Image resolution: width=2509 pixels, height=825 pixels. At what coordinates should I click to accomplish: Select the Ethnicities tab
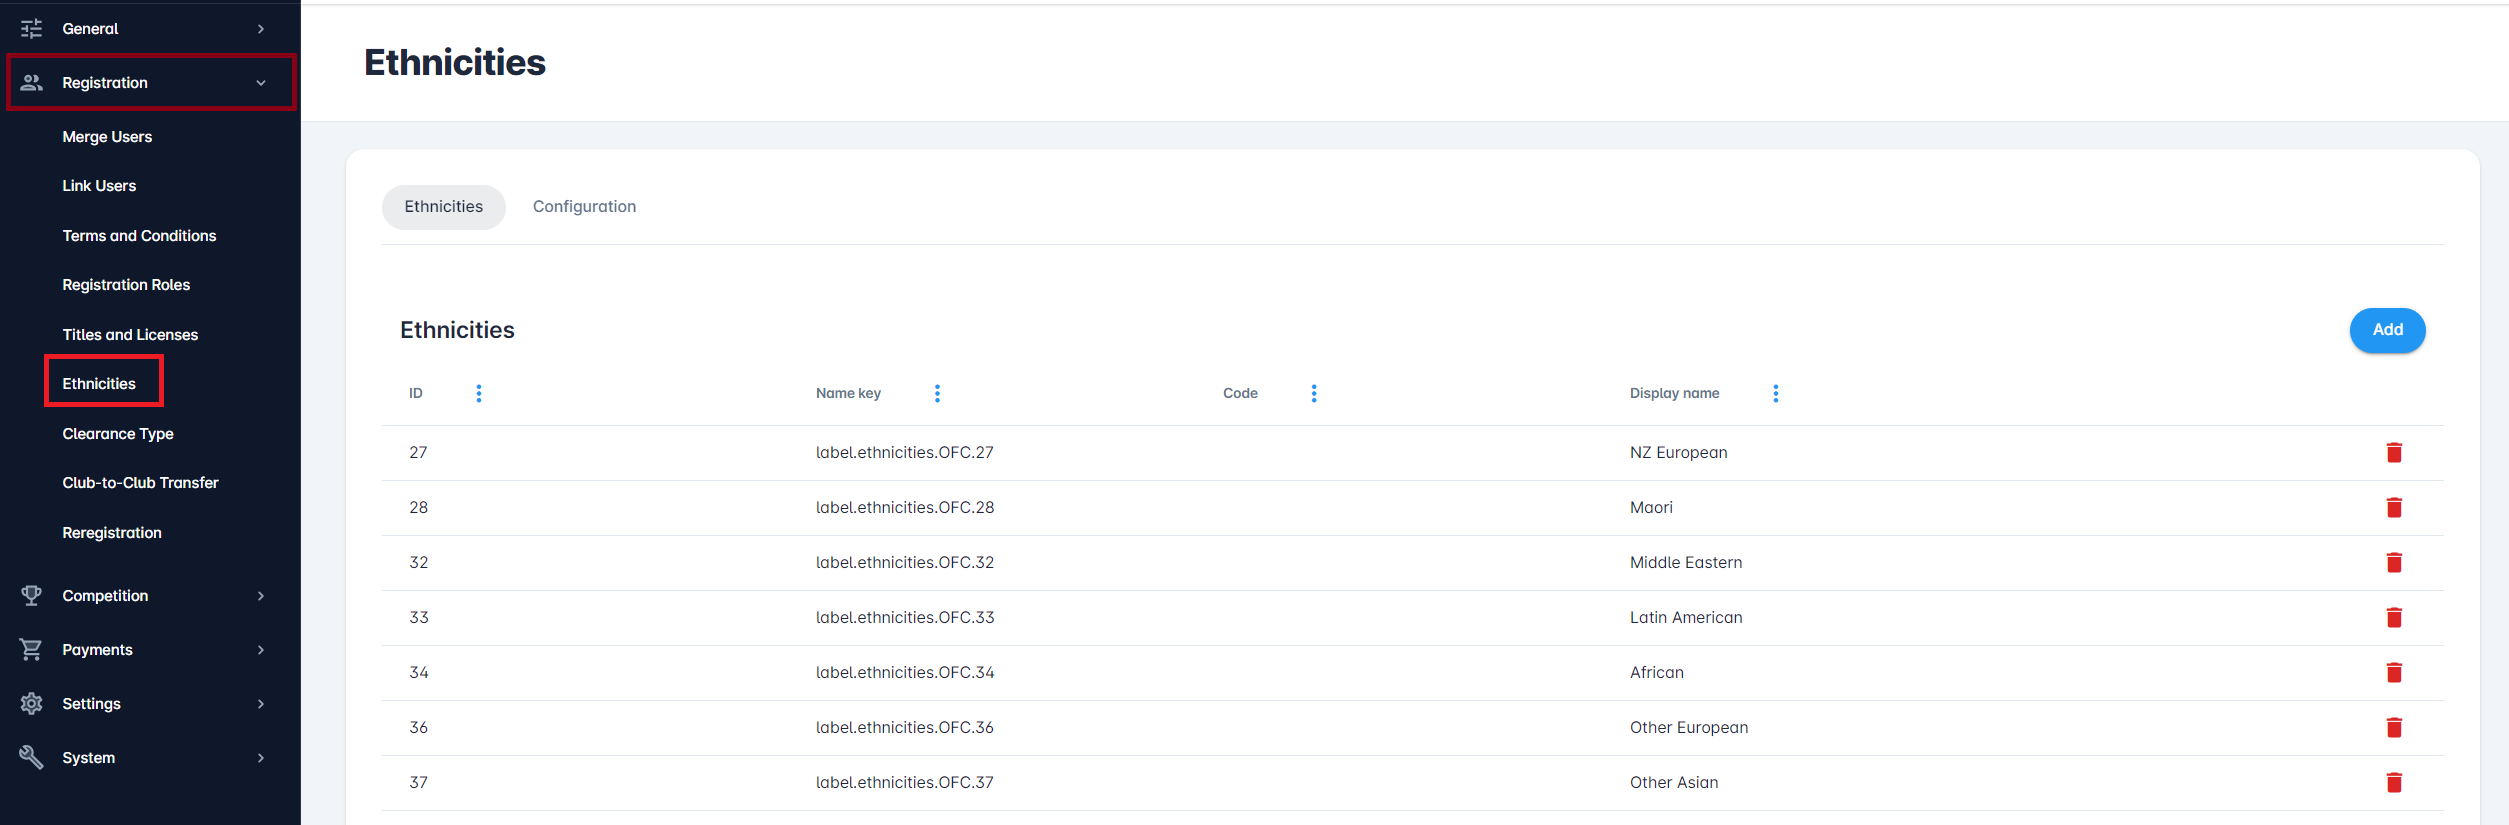click(443, 207)
